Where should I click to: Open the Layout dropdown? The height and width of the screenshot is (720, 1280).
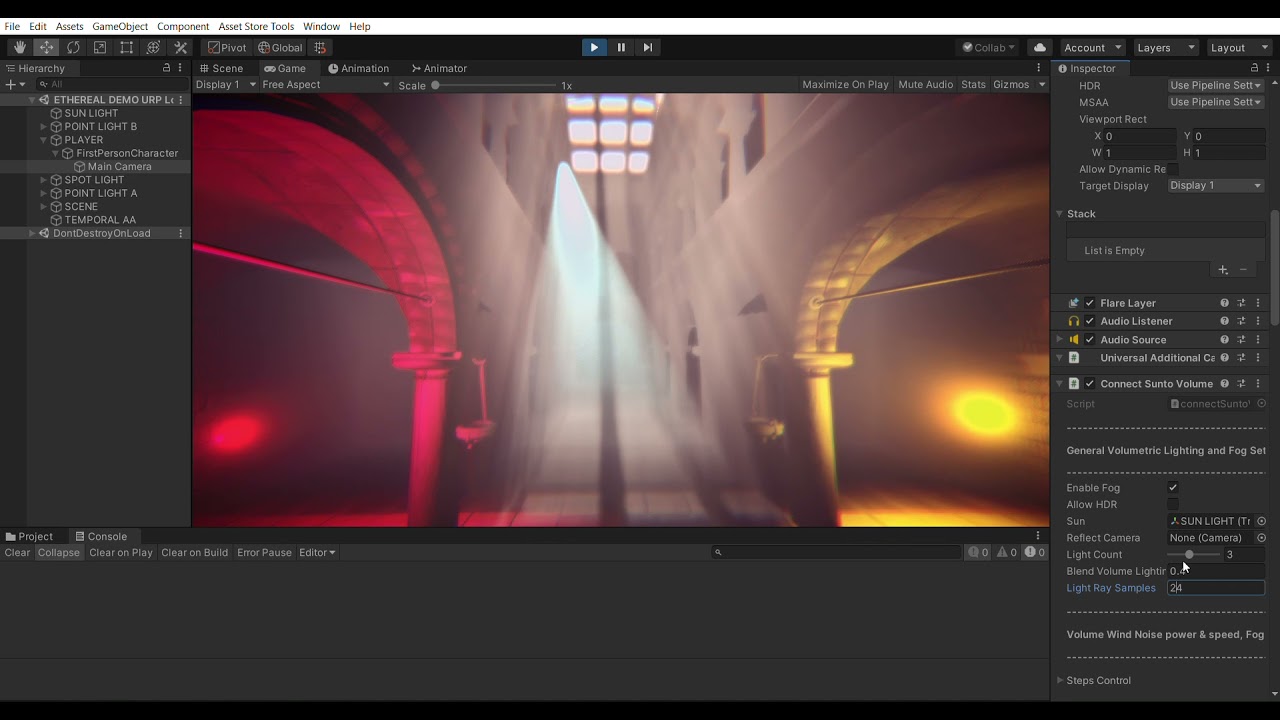point(1237,47)
